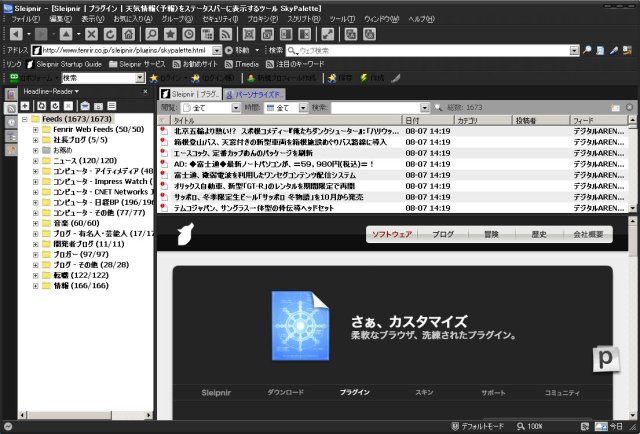Open the お気に入り(A) menu

coord(133,19)
